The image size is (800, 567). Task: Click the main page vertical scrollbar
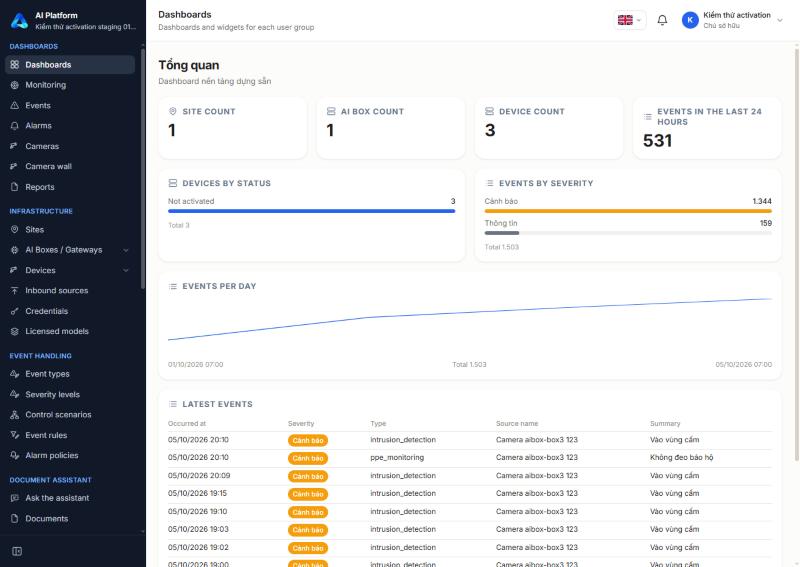[x=796, y=254]
